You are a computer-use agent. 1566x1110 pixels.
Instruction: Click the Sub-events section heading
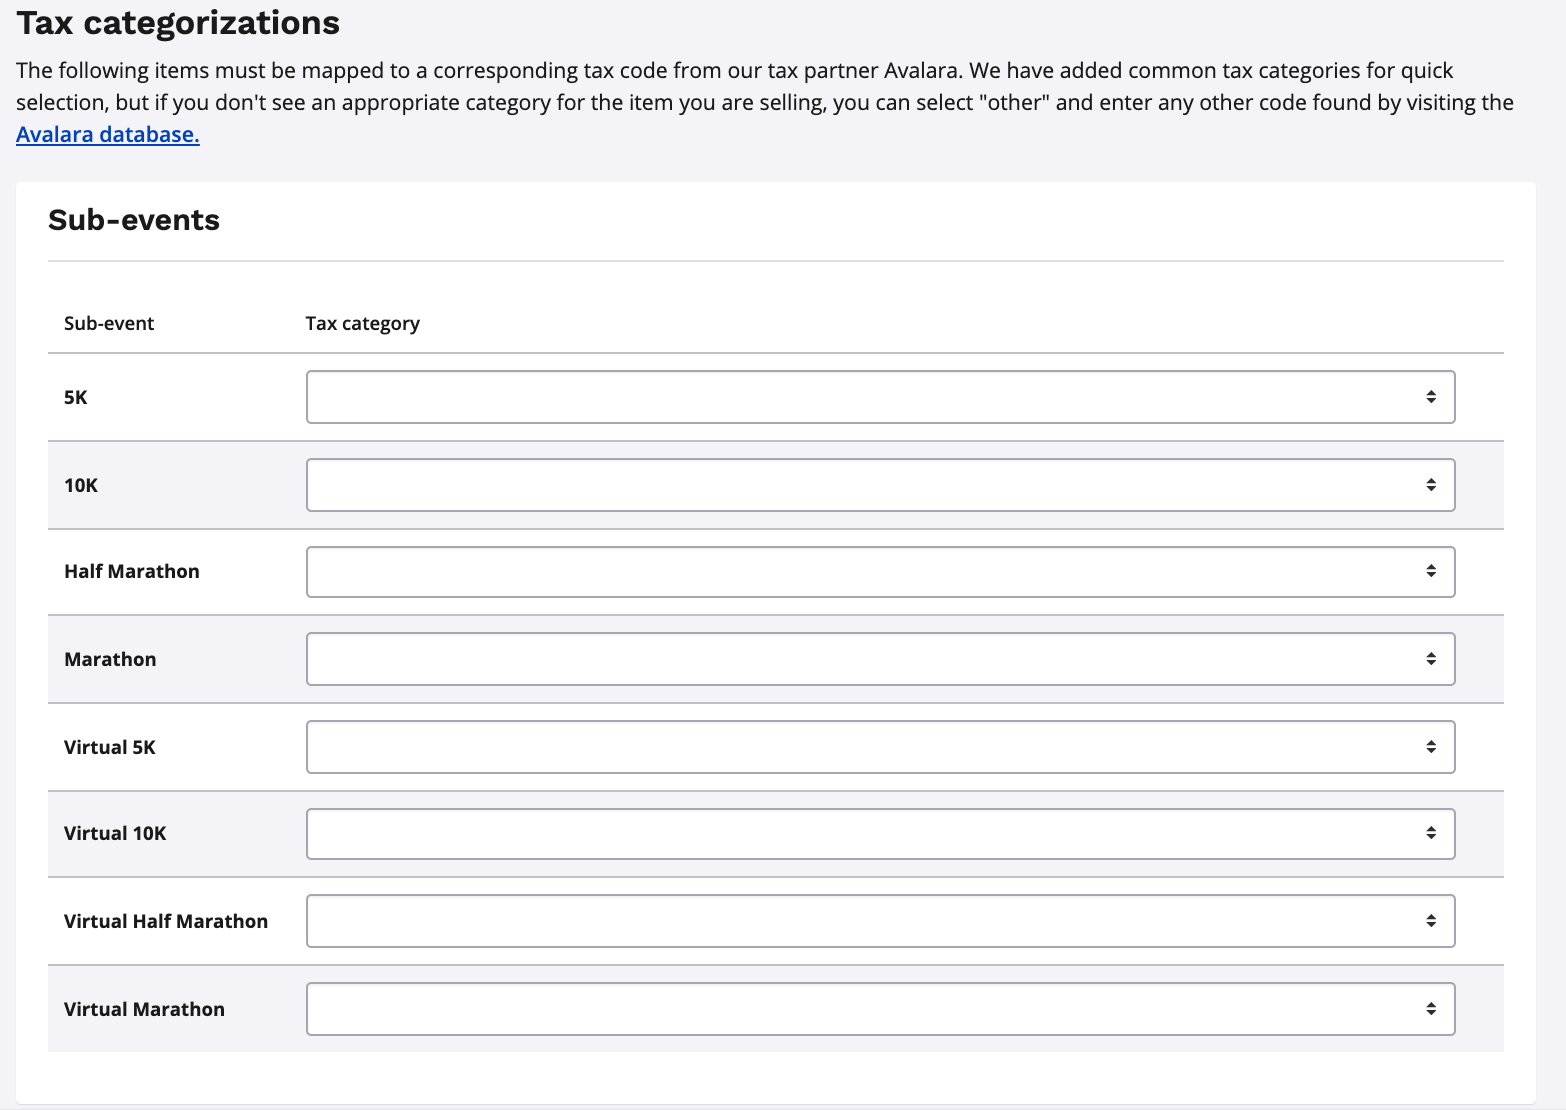pyautogui.click(x=134, y=220)
